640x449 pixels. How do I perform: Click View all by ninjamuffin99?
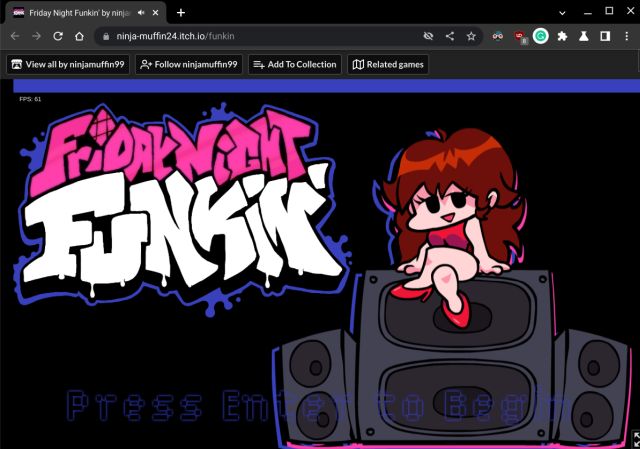(x=68, y=64)
